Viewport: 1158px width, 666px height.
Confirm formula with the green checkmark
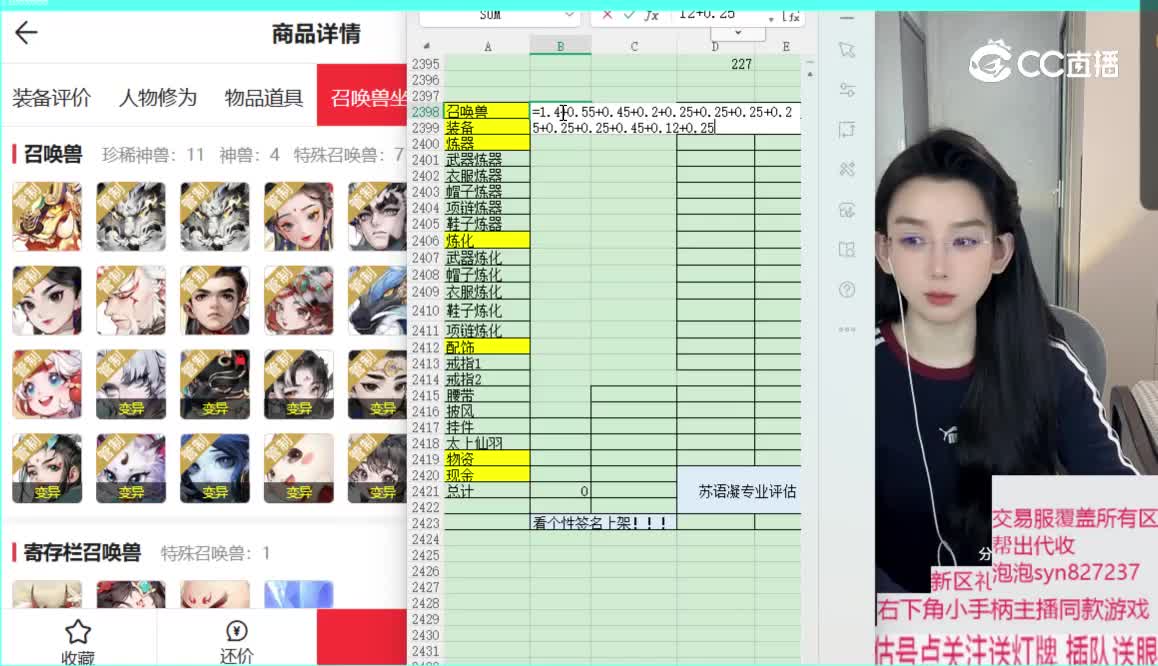tap(628, 15)
